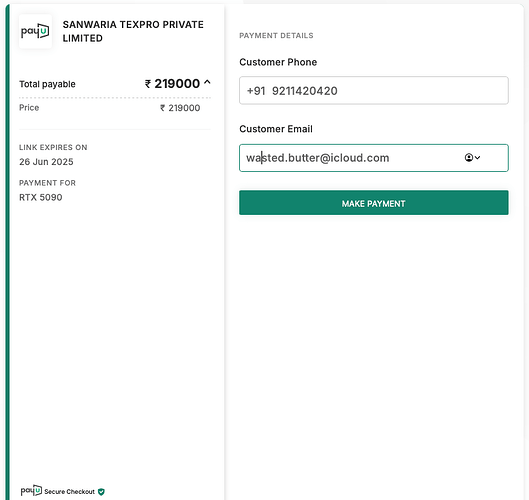Click the MAKE PAYMENT button
This screenshot has width=529, height=500.
pos(373,203)
